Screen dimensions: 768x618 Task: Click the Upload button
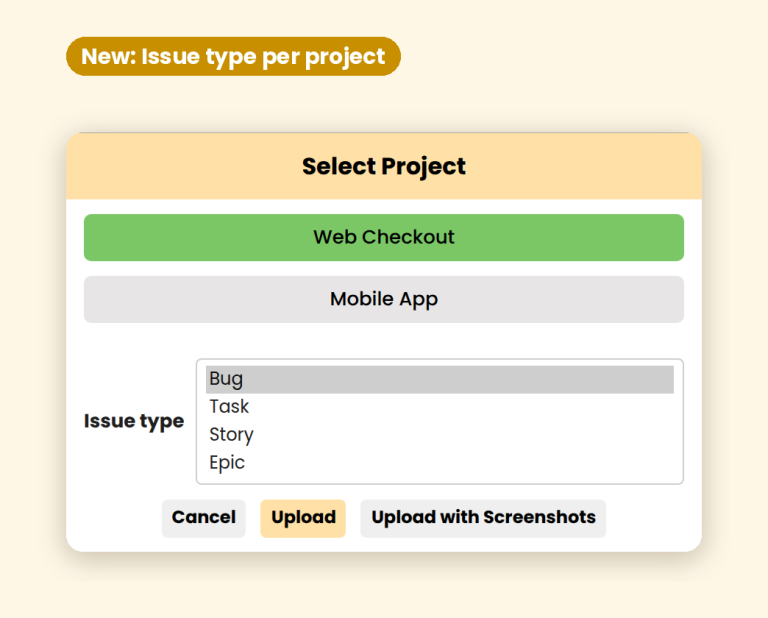click(303, 518)
